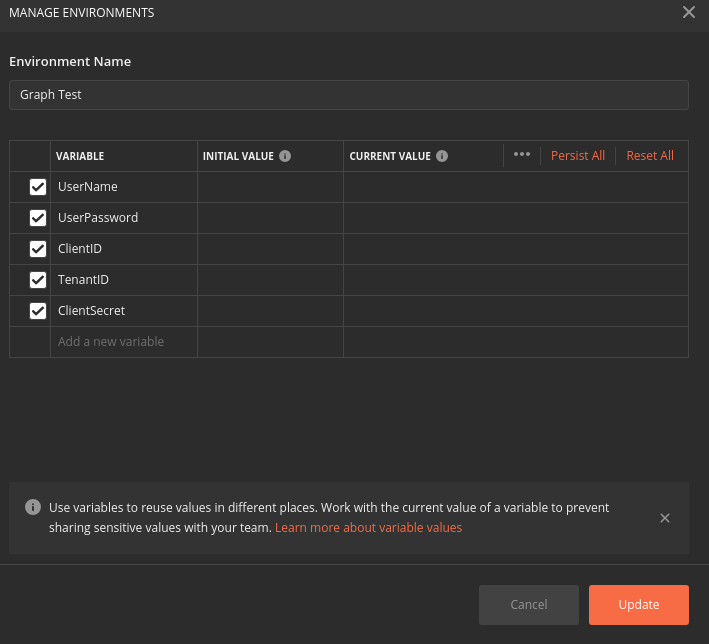Uncheck the ClientSecret variable checkbox
This screenshot has height=644, width=709.
click(38, 311)
